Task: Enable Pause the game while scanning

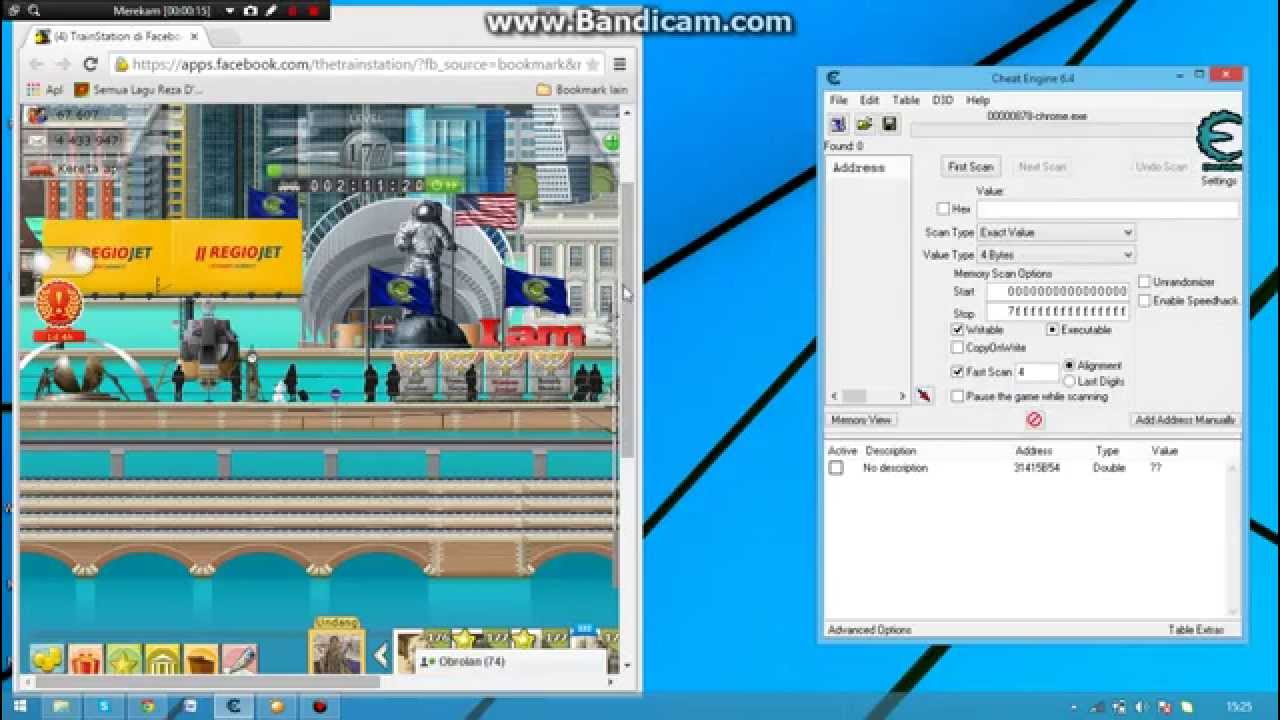Action: point(958,397)
